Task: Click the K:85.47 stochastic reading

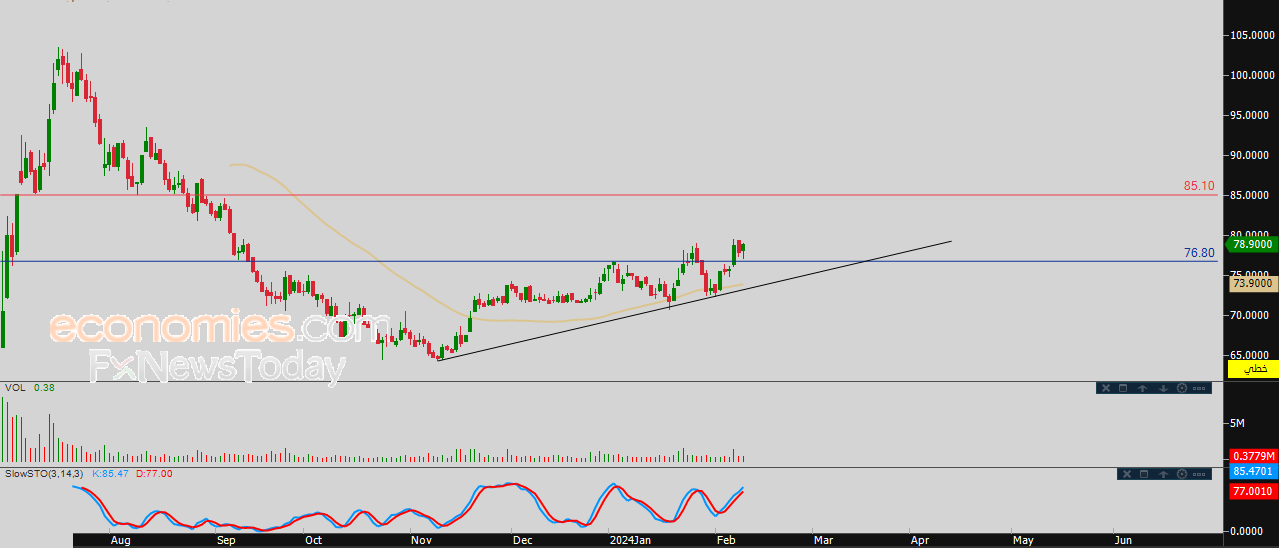Action: click(x=111, y=474)
